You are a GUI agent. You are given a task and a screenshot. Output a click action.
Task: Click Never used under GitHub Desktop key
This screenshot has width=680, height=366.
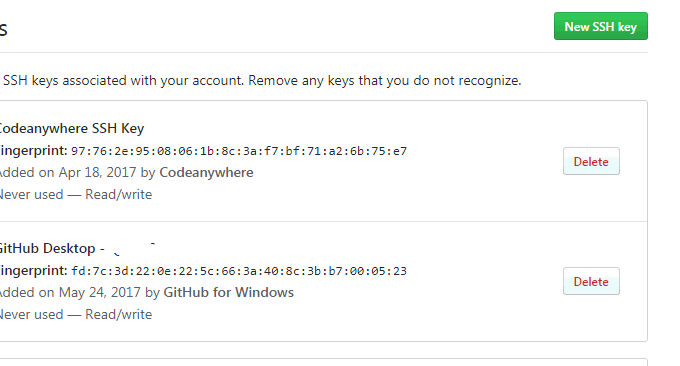(31, 315)
